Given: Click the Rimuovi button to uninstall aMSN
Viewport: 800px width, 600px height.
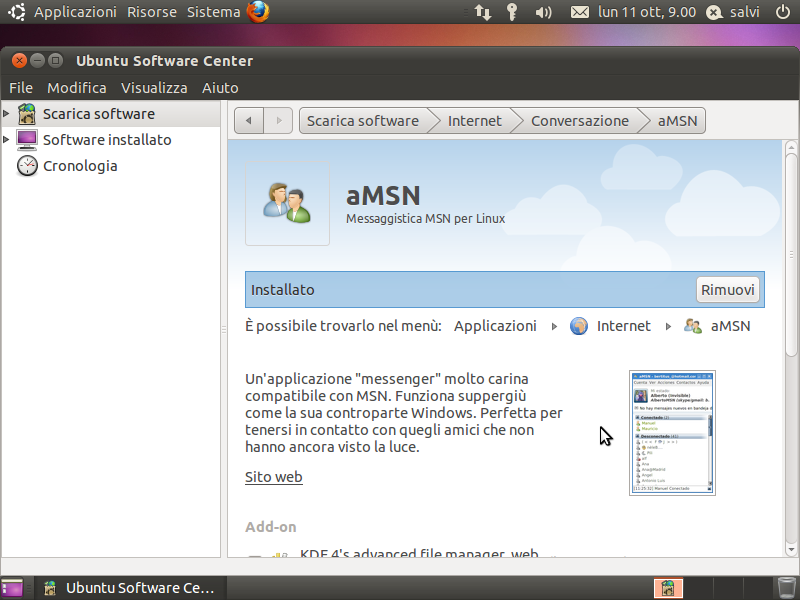Looking at the screenshot, I should [728, 290].
